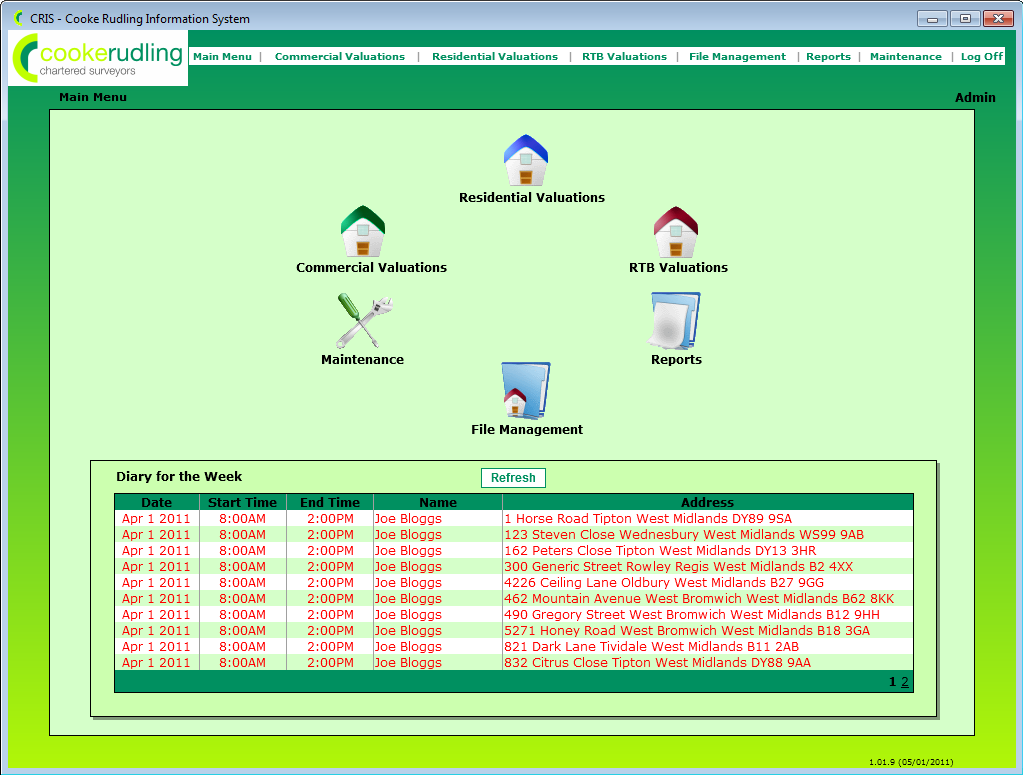This screenshot has height=775, width=1023.
Task: Select address 300 Generic Street Rowley Regis
Action: click(679, 566)
